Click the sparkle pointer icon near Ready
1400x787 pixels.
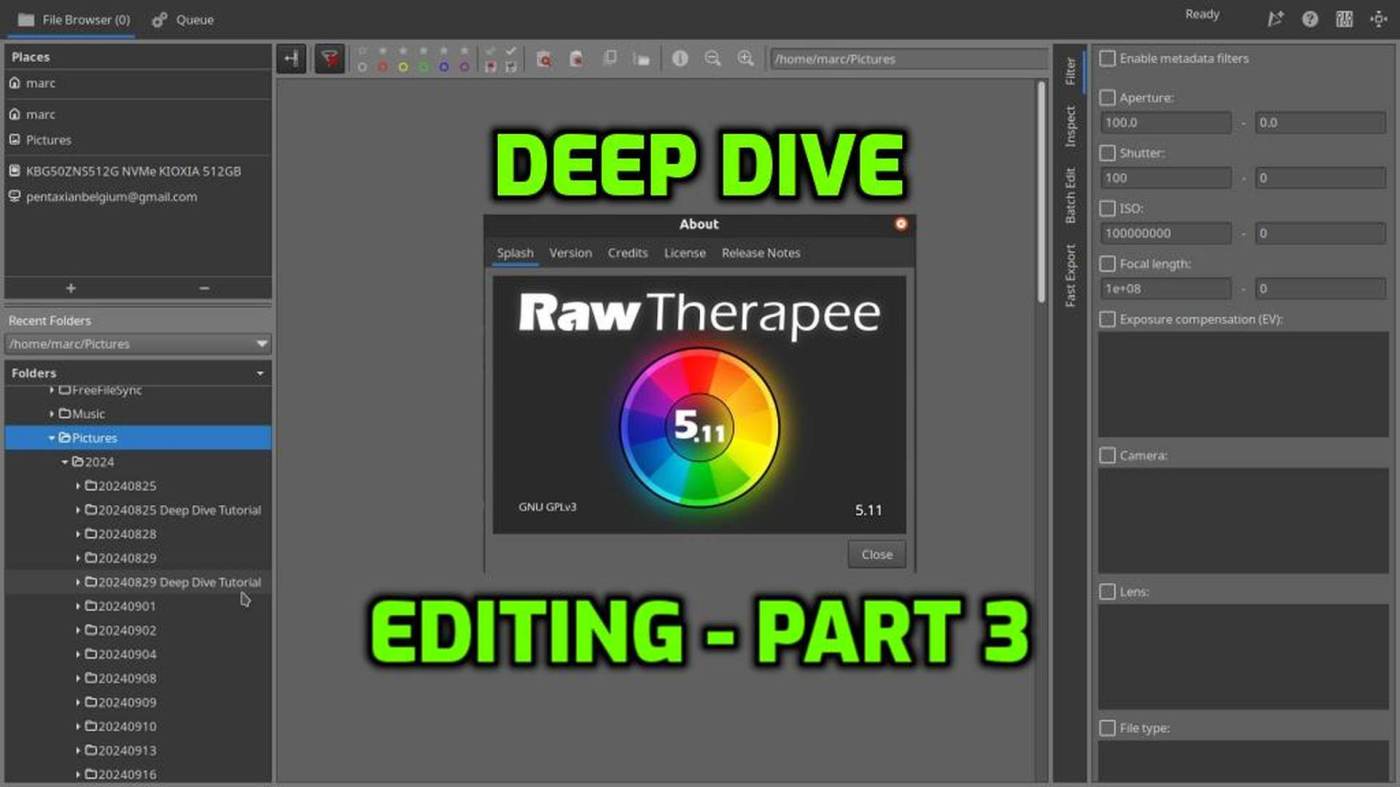click(x=1275, y=19)
